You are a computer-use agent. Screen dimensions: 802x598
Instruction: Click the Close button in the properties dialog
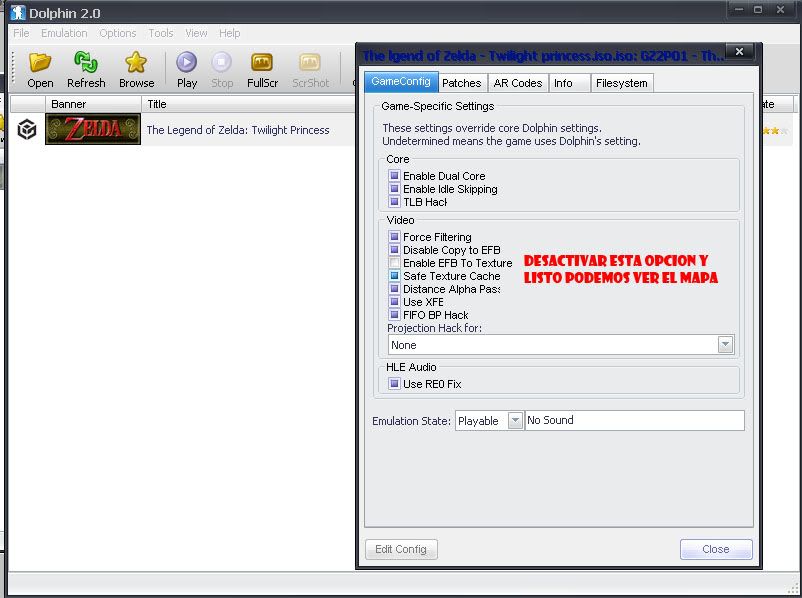point(716,549)
